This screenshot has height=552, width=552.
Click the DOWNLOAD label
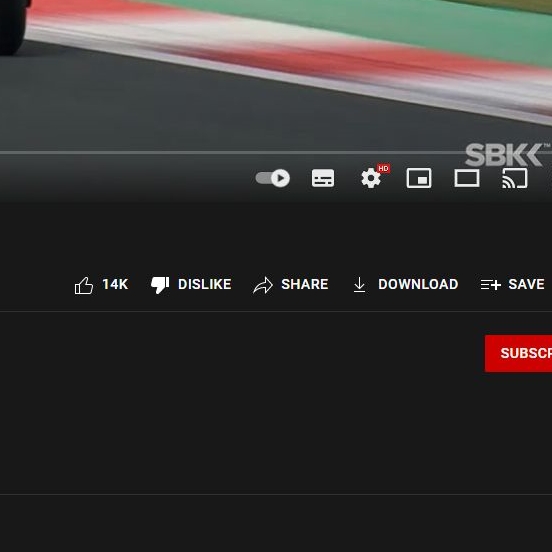(x=418, y=284)
